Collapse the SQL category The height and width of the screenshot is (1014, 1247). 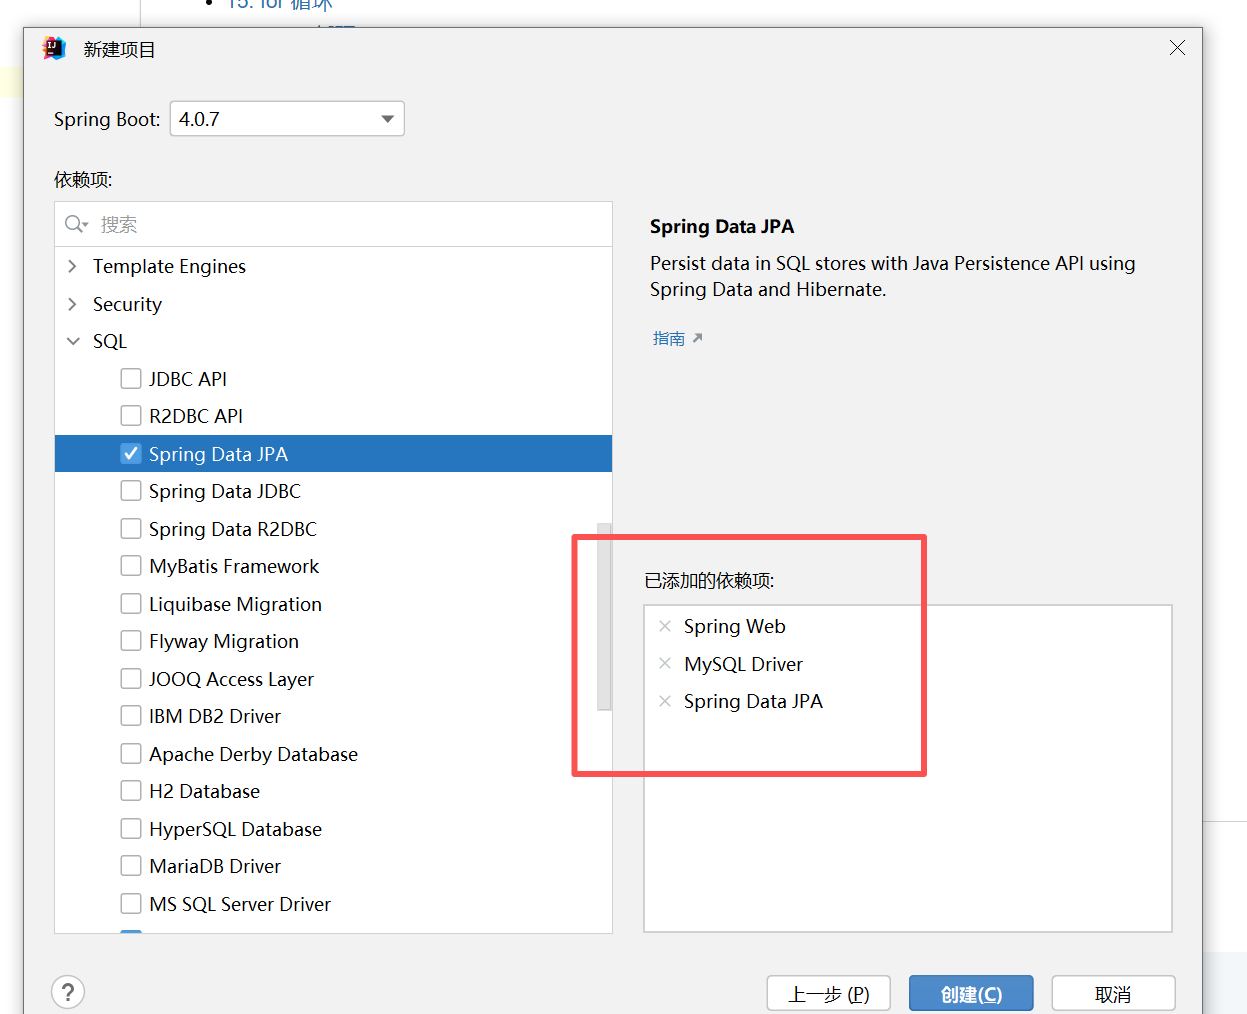[x=73, y=341]
